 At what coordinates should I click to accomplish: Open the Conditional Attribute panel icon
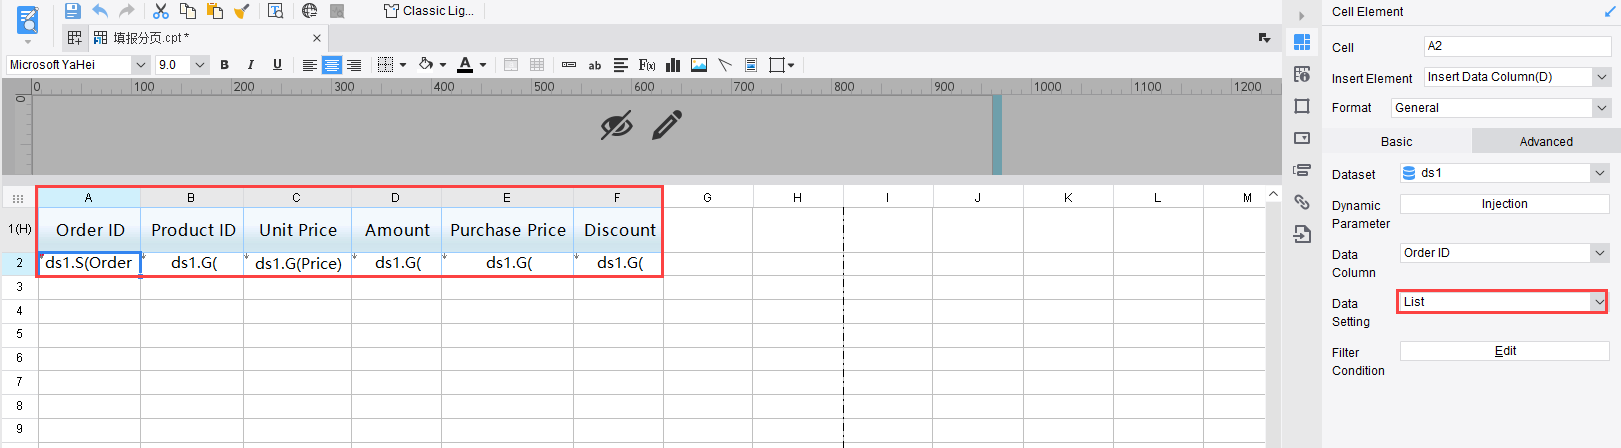click(1302, 170)
